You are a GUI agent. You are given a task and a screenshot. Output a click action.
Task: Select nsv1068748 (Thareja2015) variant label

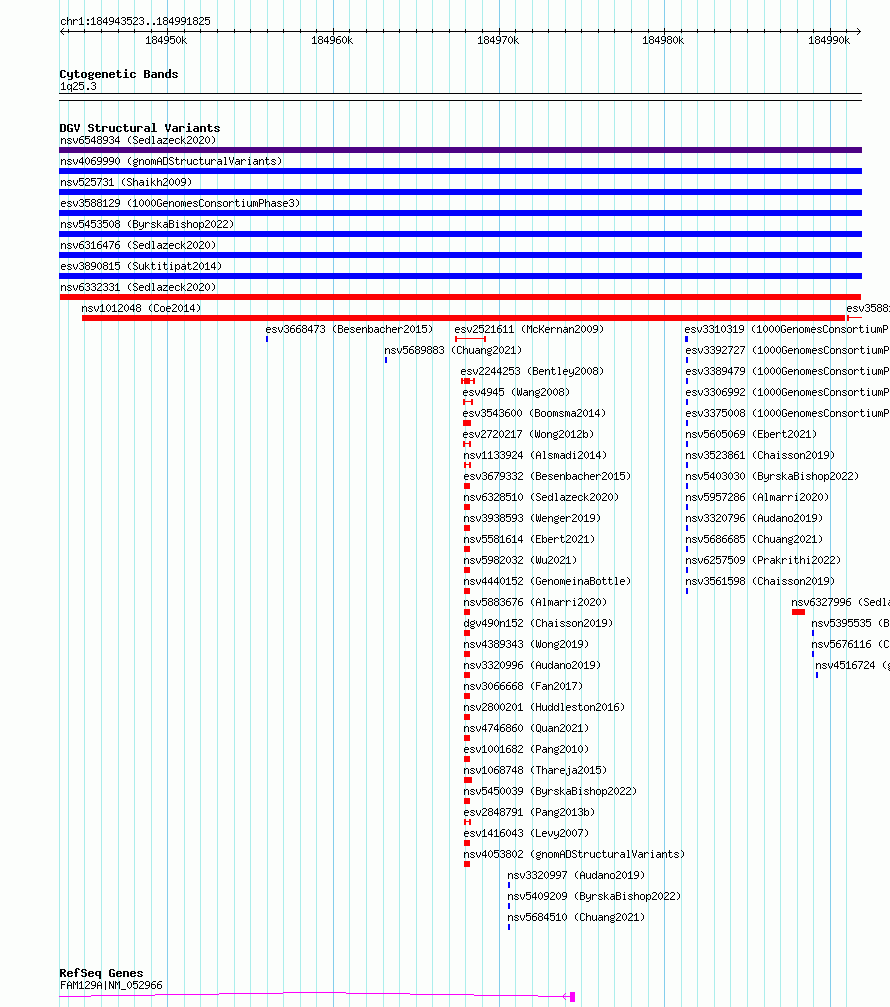[535, 769]
